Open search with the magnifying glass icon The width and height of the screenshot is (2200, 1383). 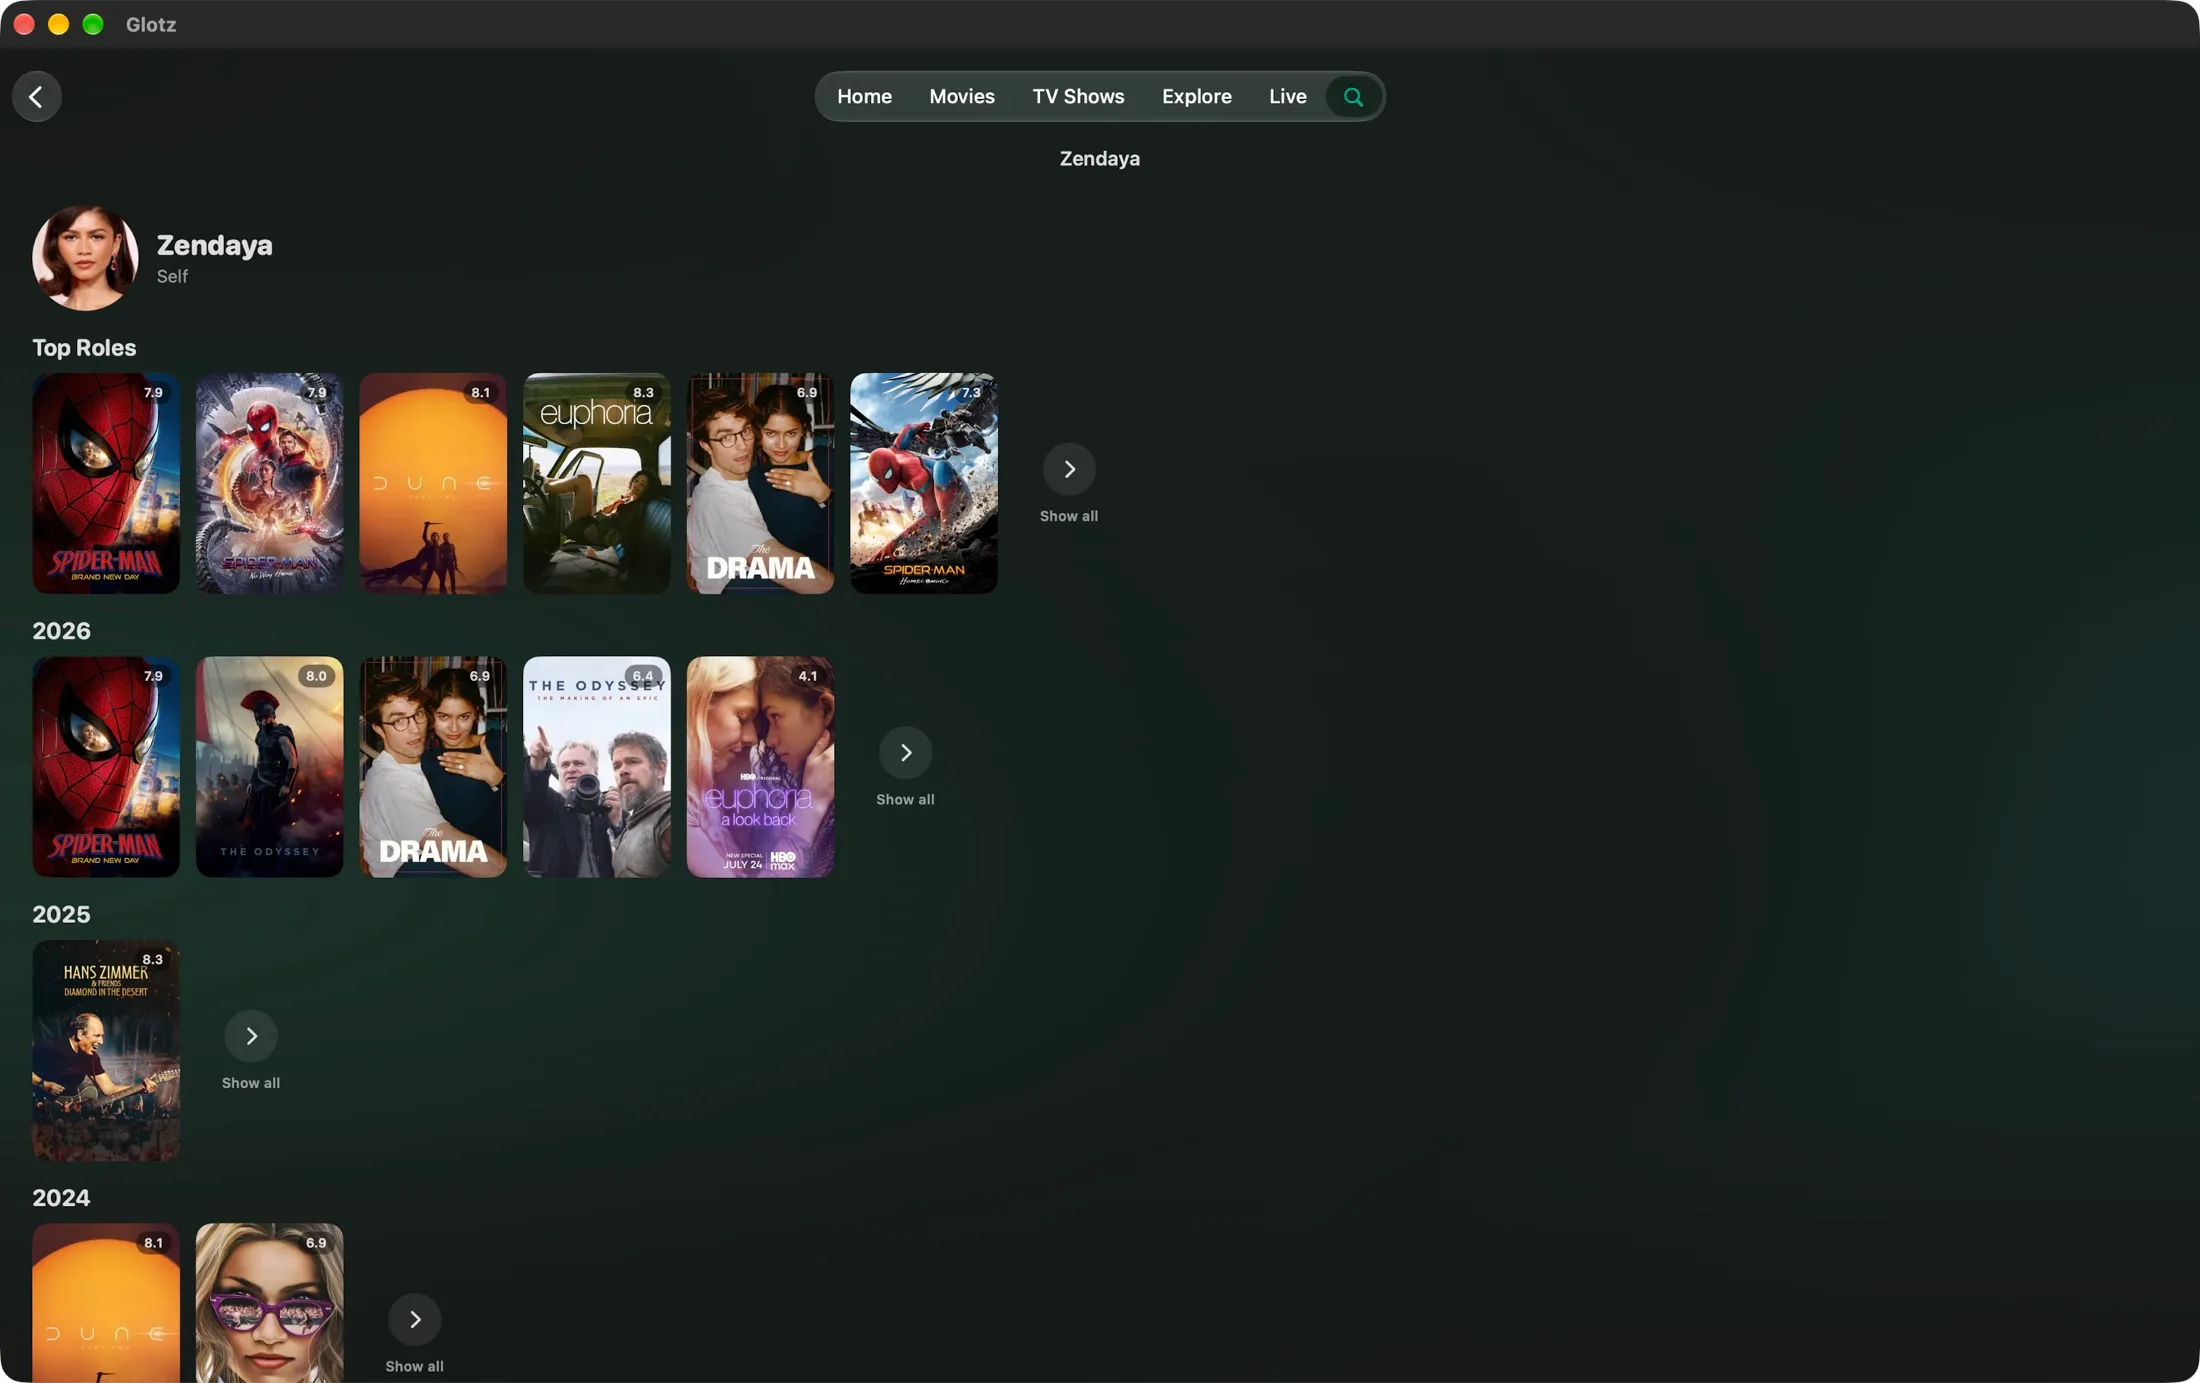pyautogui.click(x=1353, y=97)
